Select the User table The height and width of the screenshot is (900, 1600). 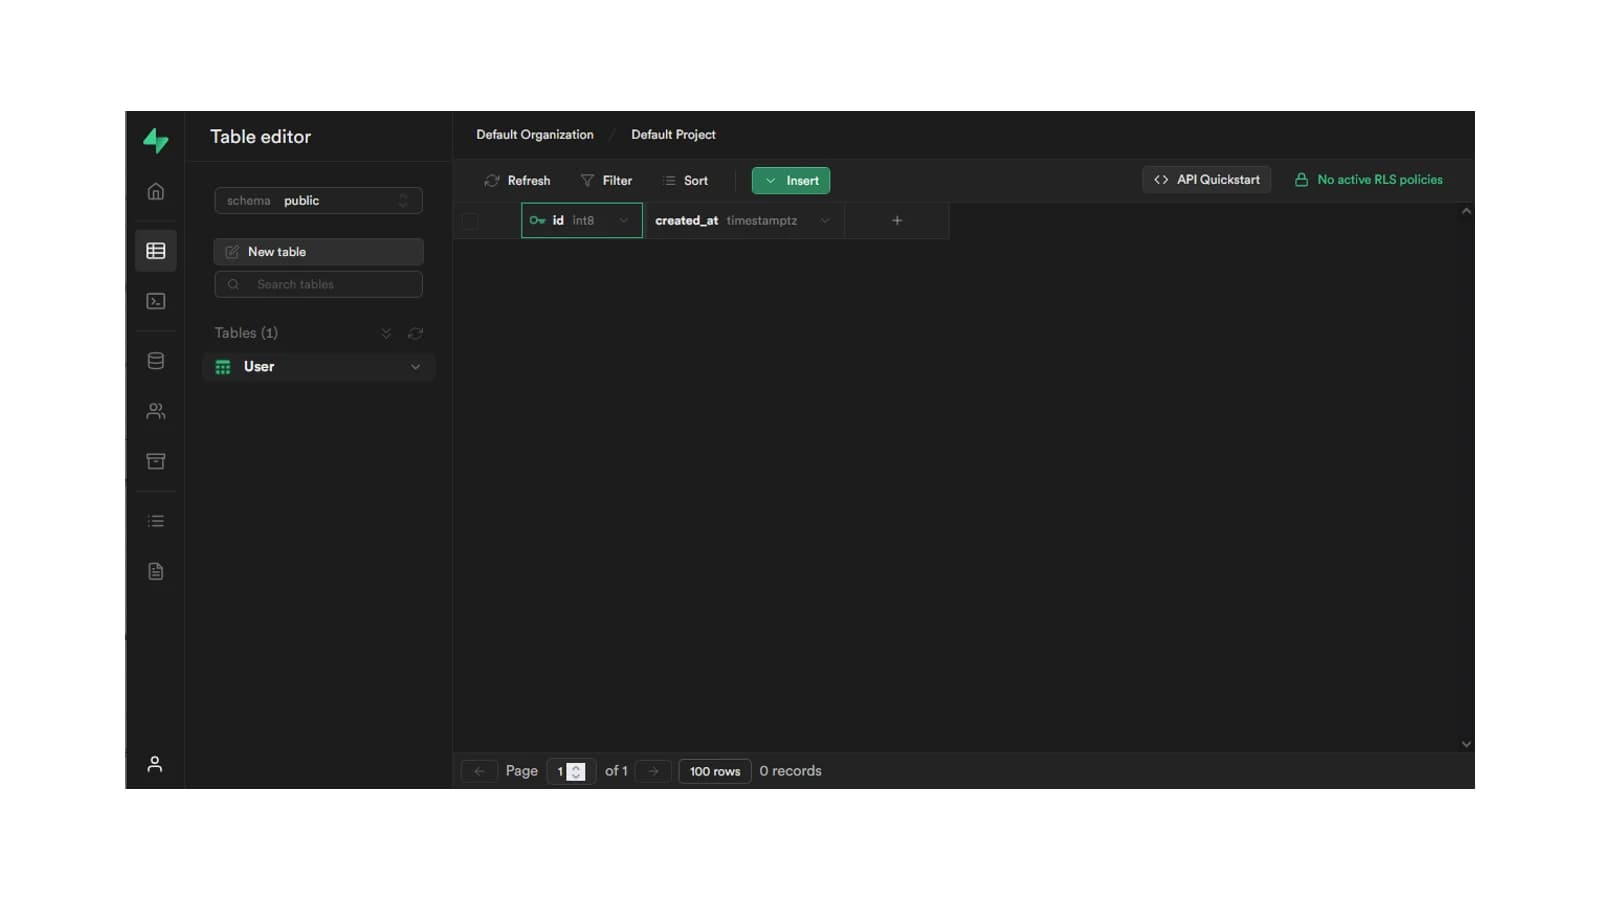[318, 367]
